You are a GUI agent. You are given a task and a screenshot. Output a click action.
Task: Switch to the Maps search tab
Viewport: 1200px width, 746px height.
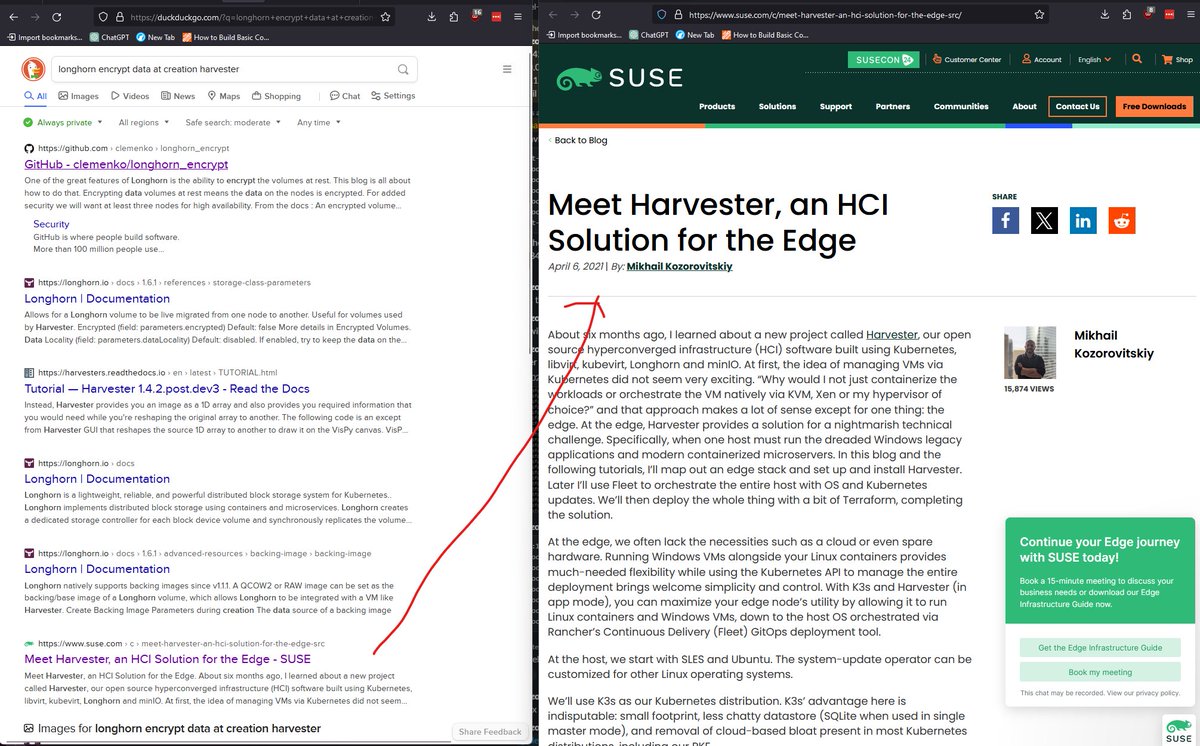tap(223, 96)
